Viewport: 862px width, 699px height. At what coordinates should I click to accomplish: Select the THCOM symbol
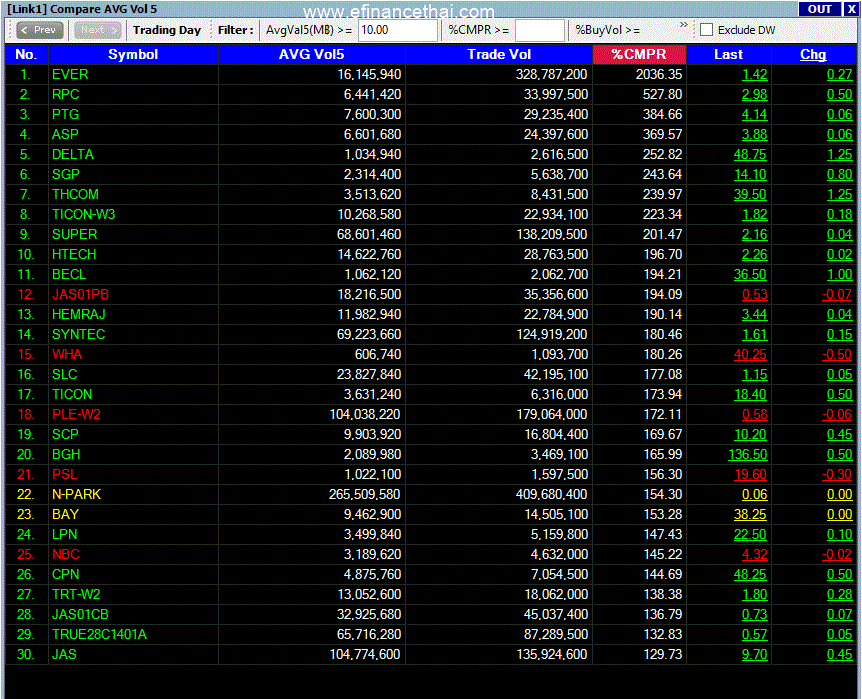pyautogui.click(x=75, y=194)
